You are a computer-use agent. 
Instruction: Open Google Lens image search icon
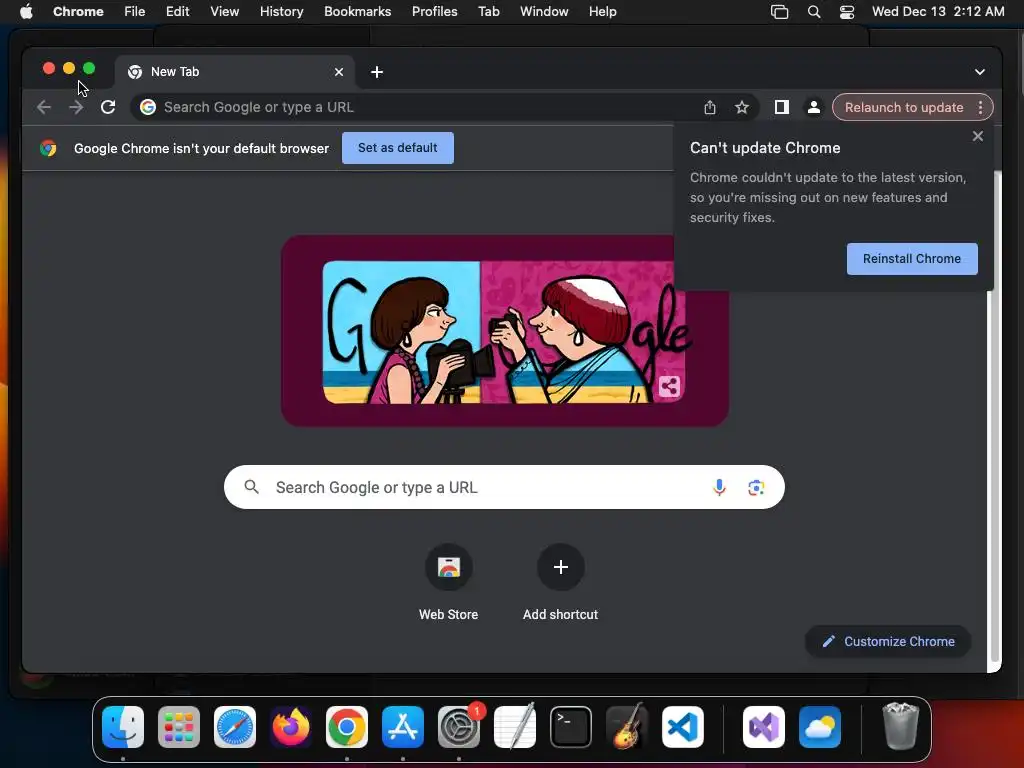click(x=756, y=487)
